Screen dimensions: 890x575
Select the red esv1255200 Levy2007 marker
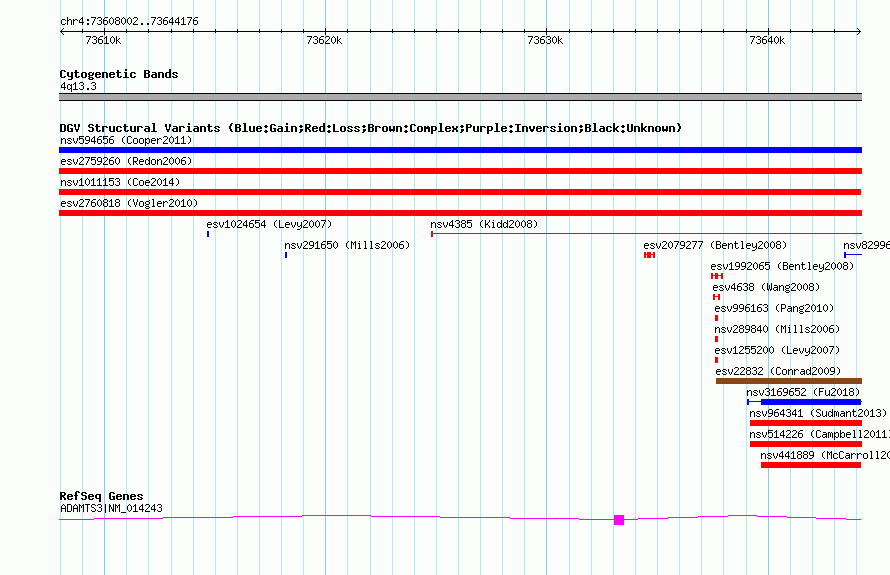716,360
